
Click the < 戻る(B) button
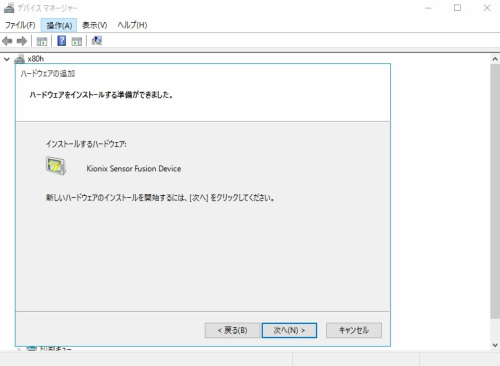[x=232, y=330]
